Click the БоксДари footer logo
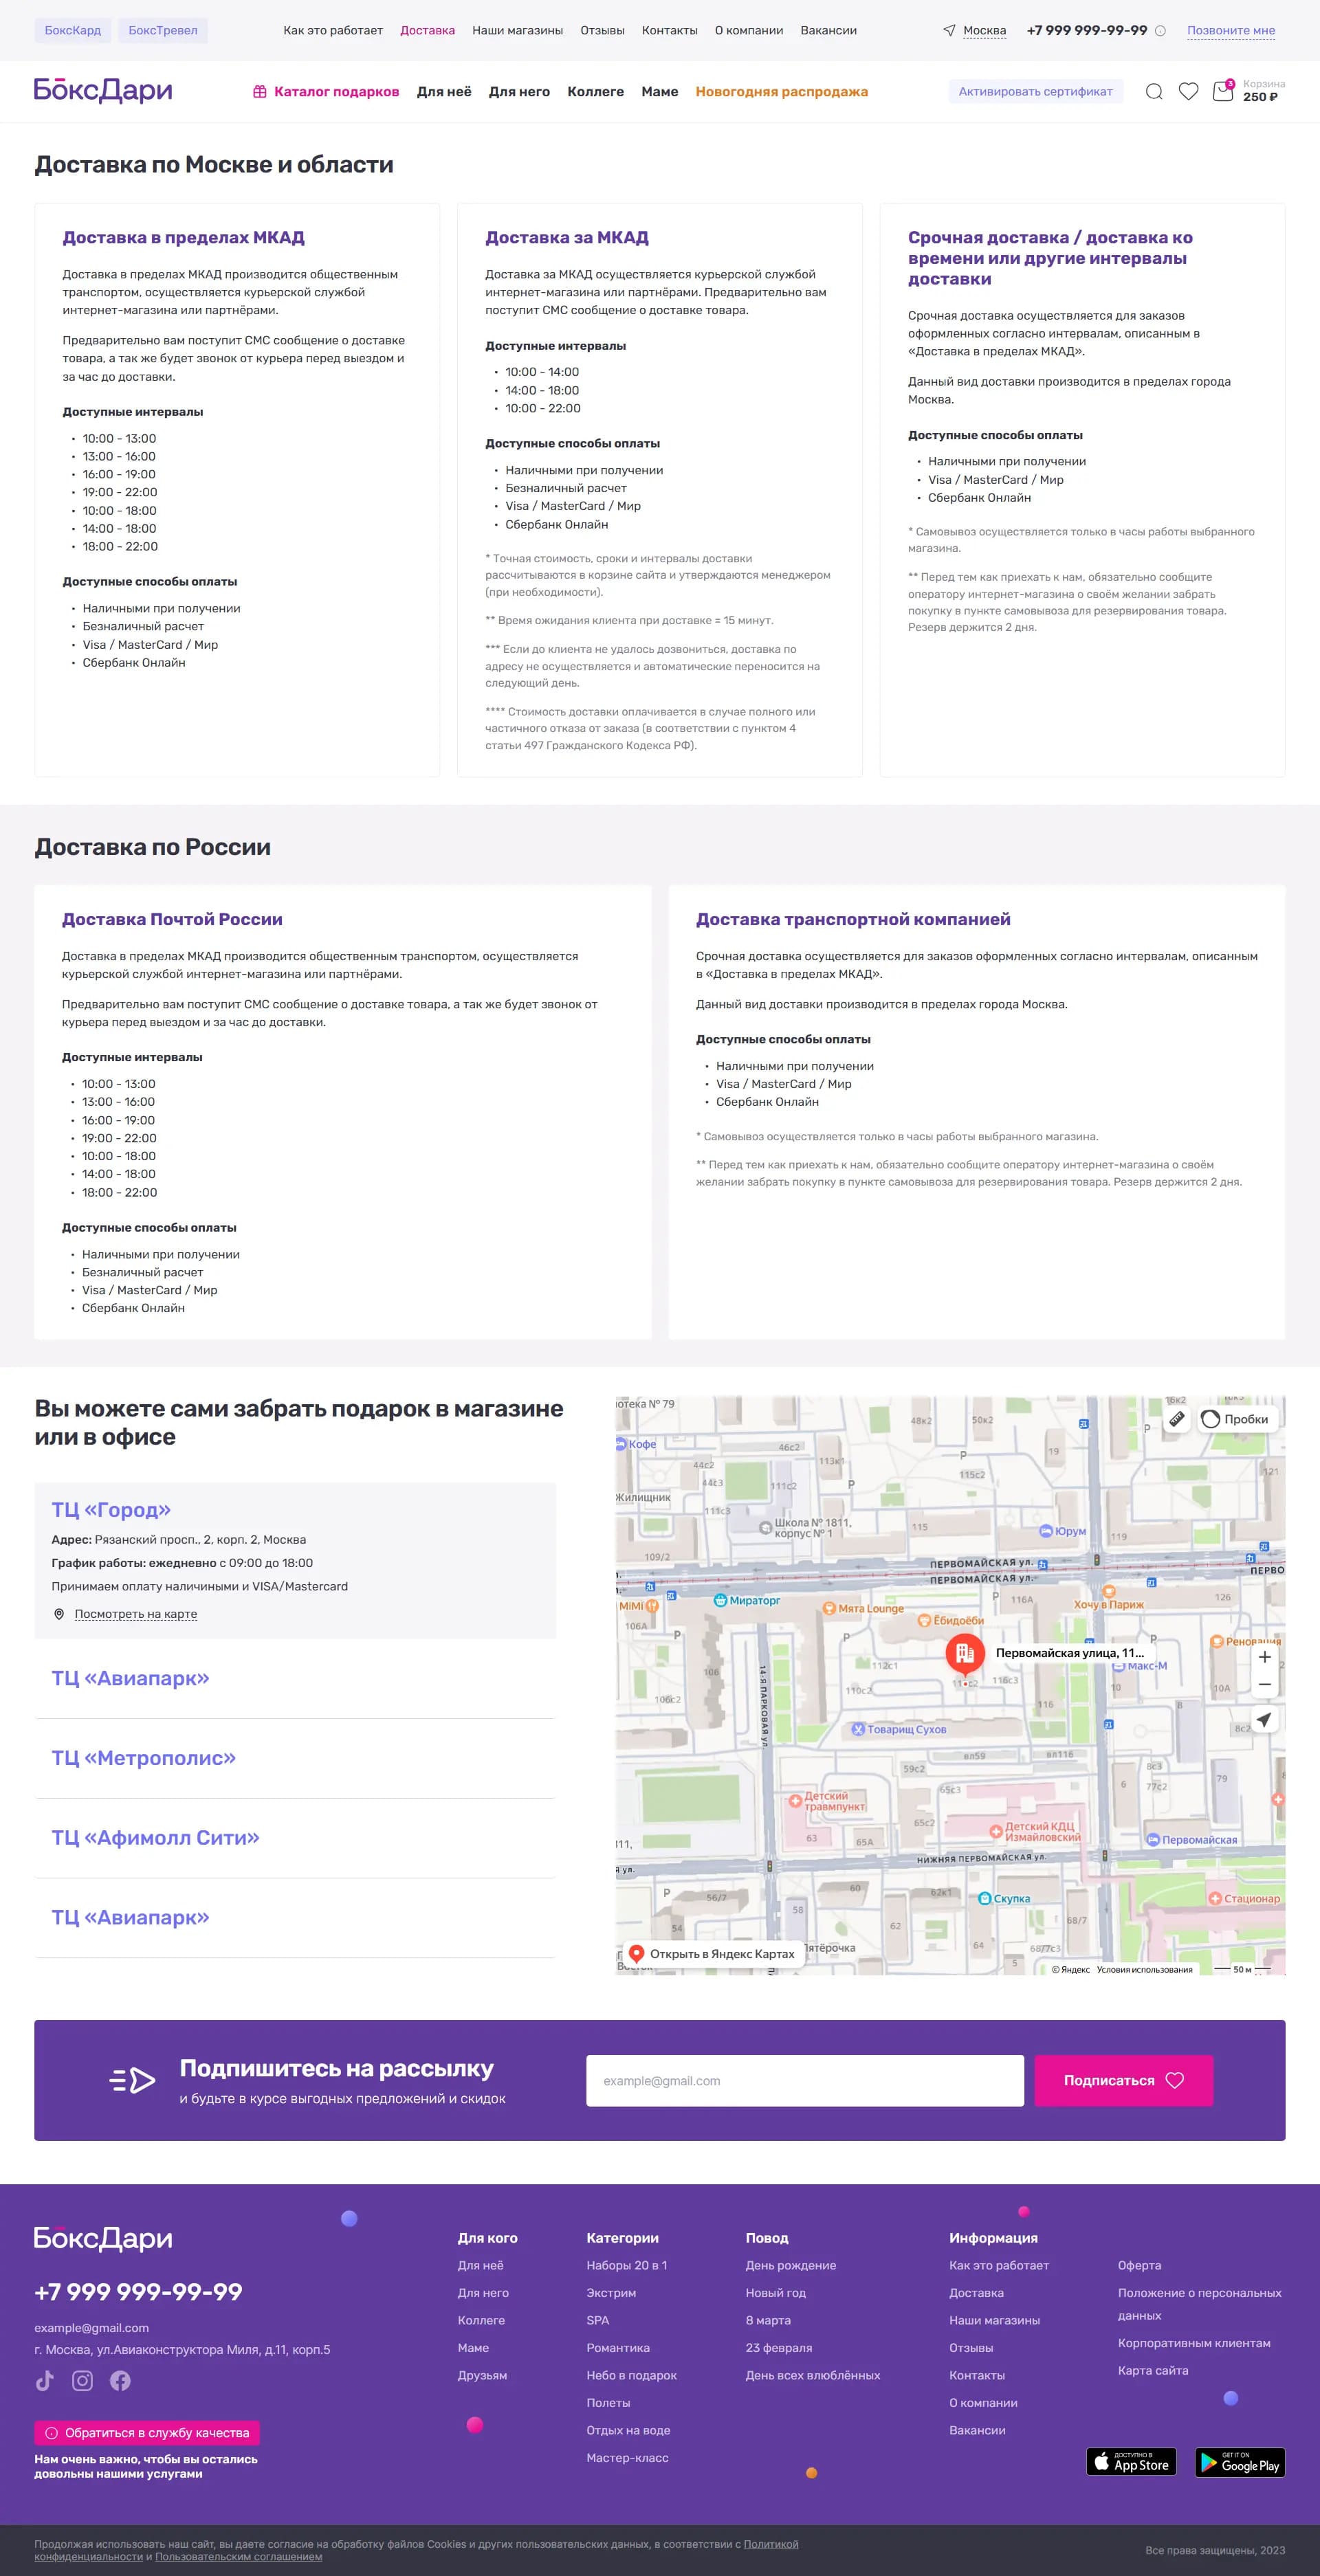The width and height of the screenshot is (1320, 2576). (x=103, y=2238)
